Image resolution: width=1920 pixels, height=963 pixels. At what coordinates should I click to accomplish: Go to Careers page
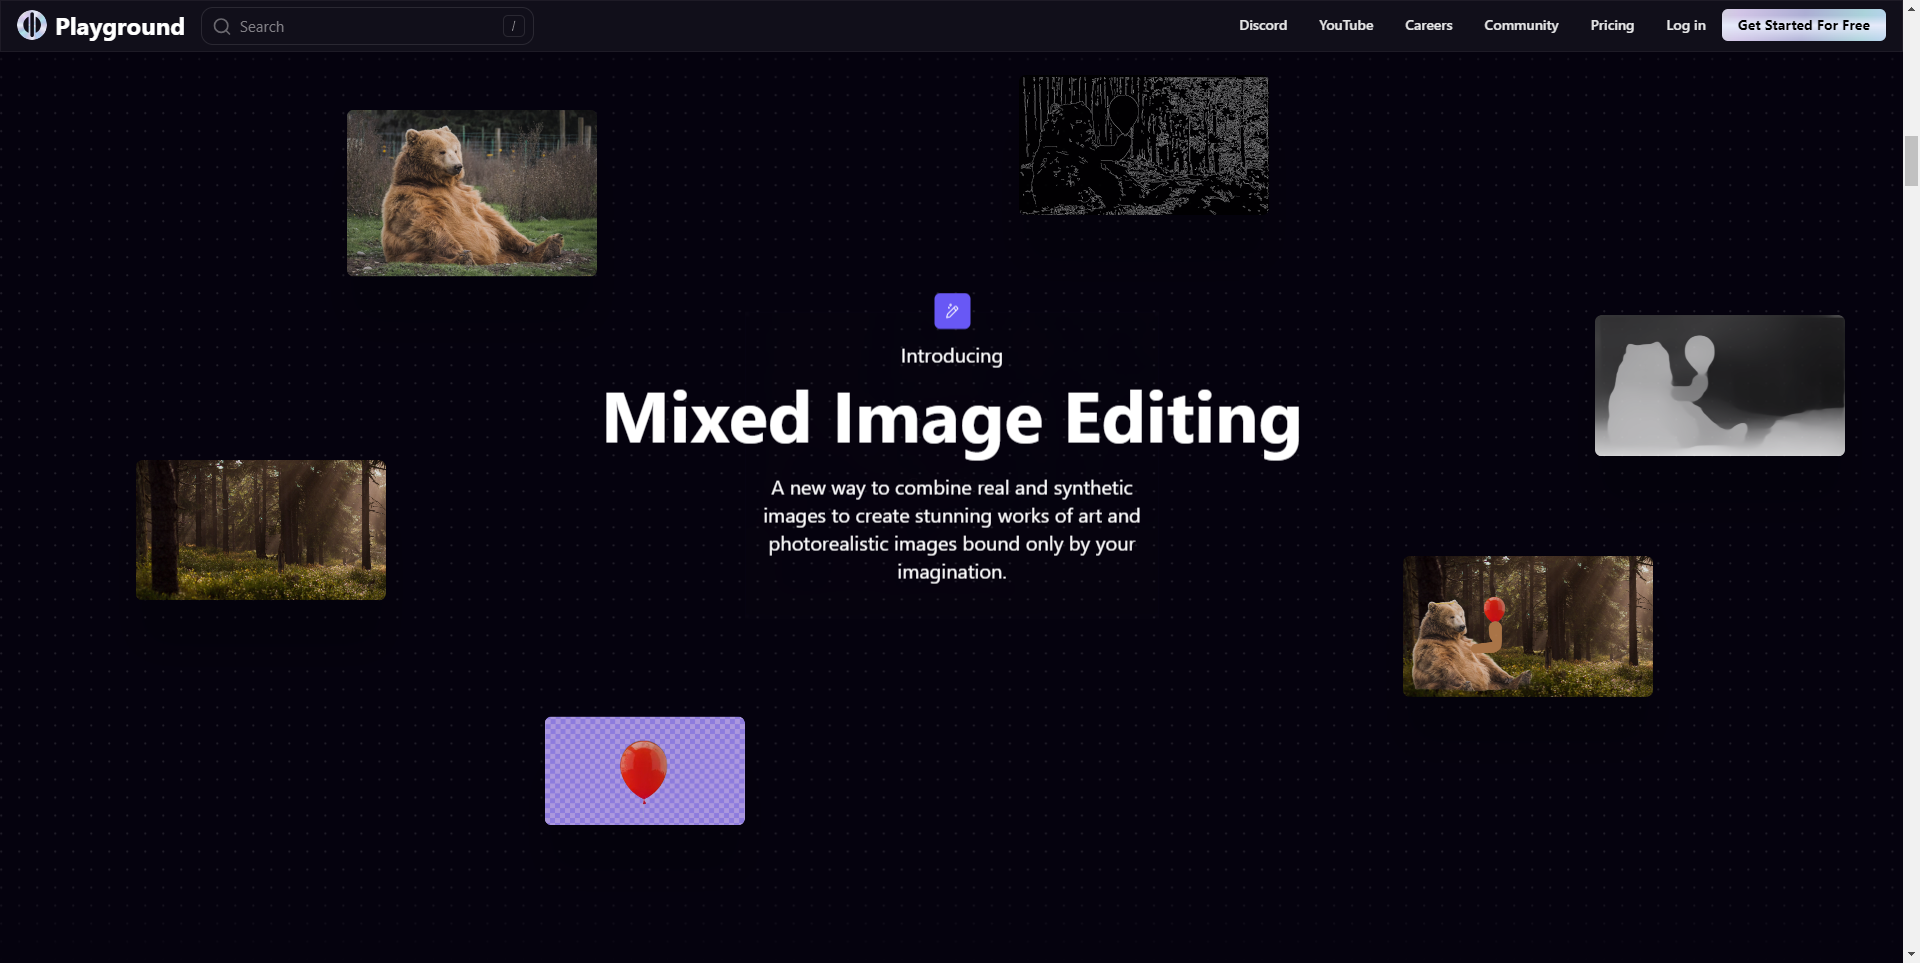click(1428, 25)
